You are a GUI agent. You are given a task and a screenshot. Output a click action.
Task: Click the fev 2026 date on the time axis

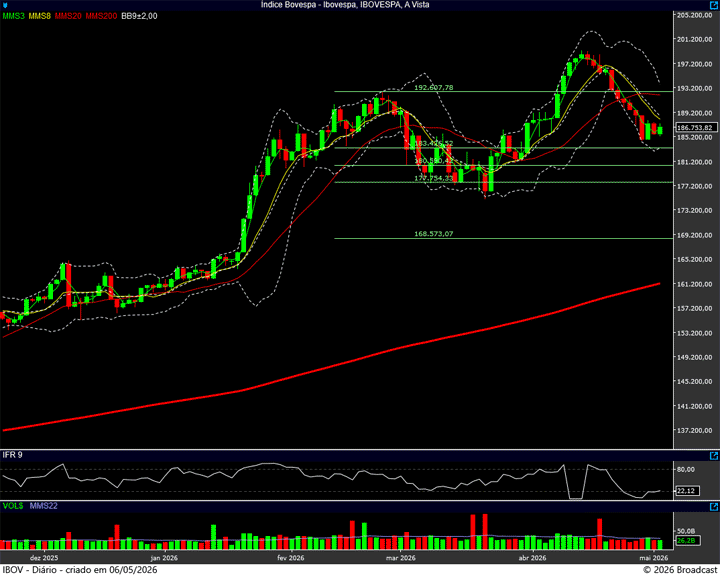(x=290, y=558)
